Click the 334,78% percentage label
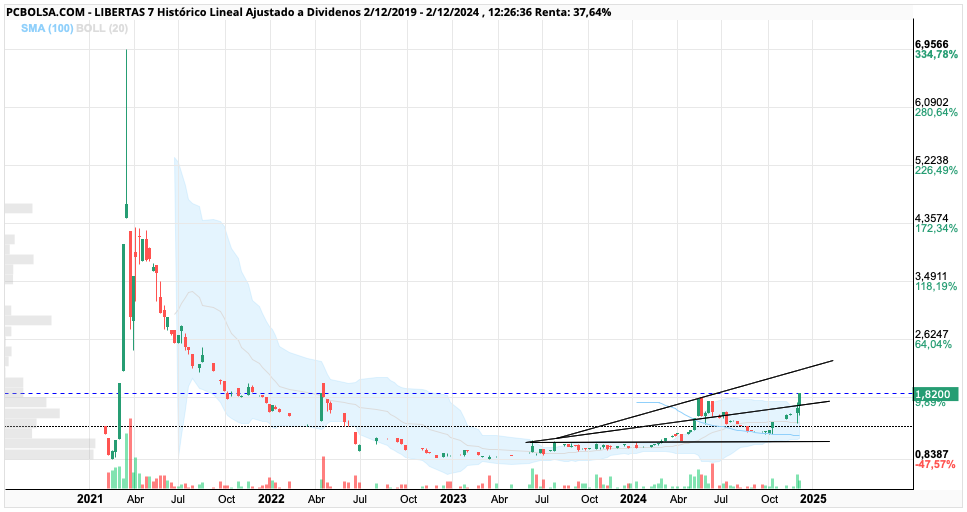This screenshot has height=512, width=967. (x=936, y=54)
